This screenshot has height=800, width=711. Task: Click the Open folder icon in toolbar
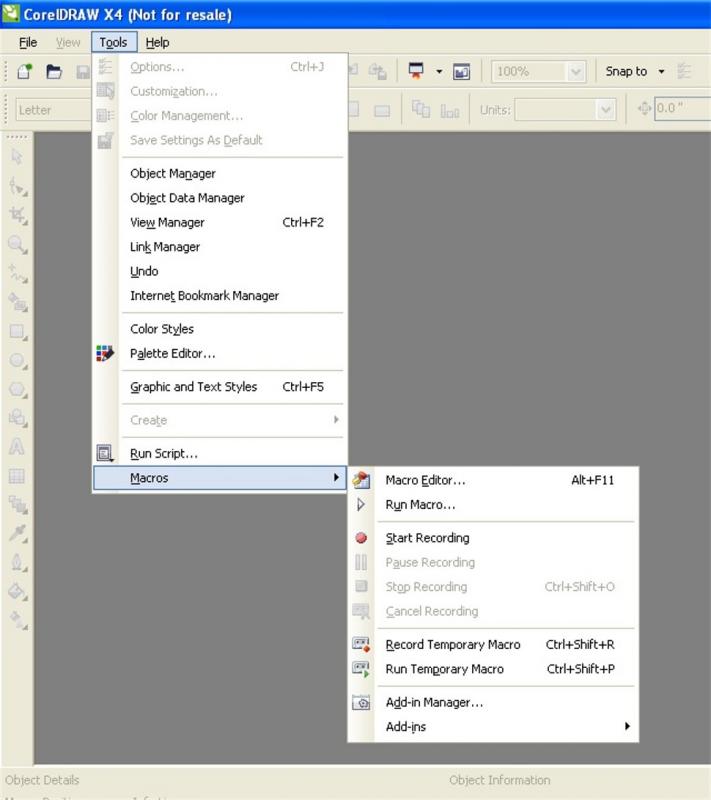(54, 71)
